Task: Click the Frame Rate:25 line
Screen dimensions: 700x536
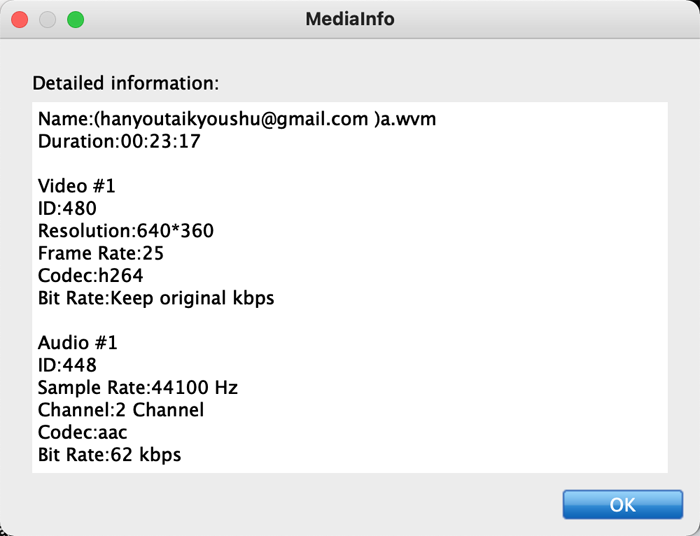Action: [x=101, y=253]
